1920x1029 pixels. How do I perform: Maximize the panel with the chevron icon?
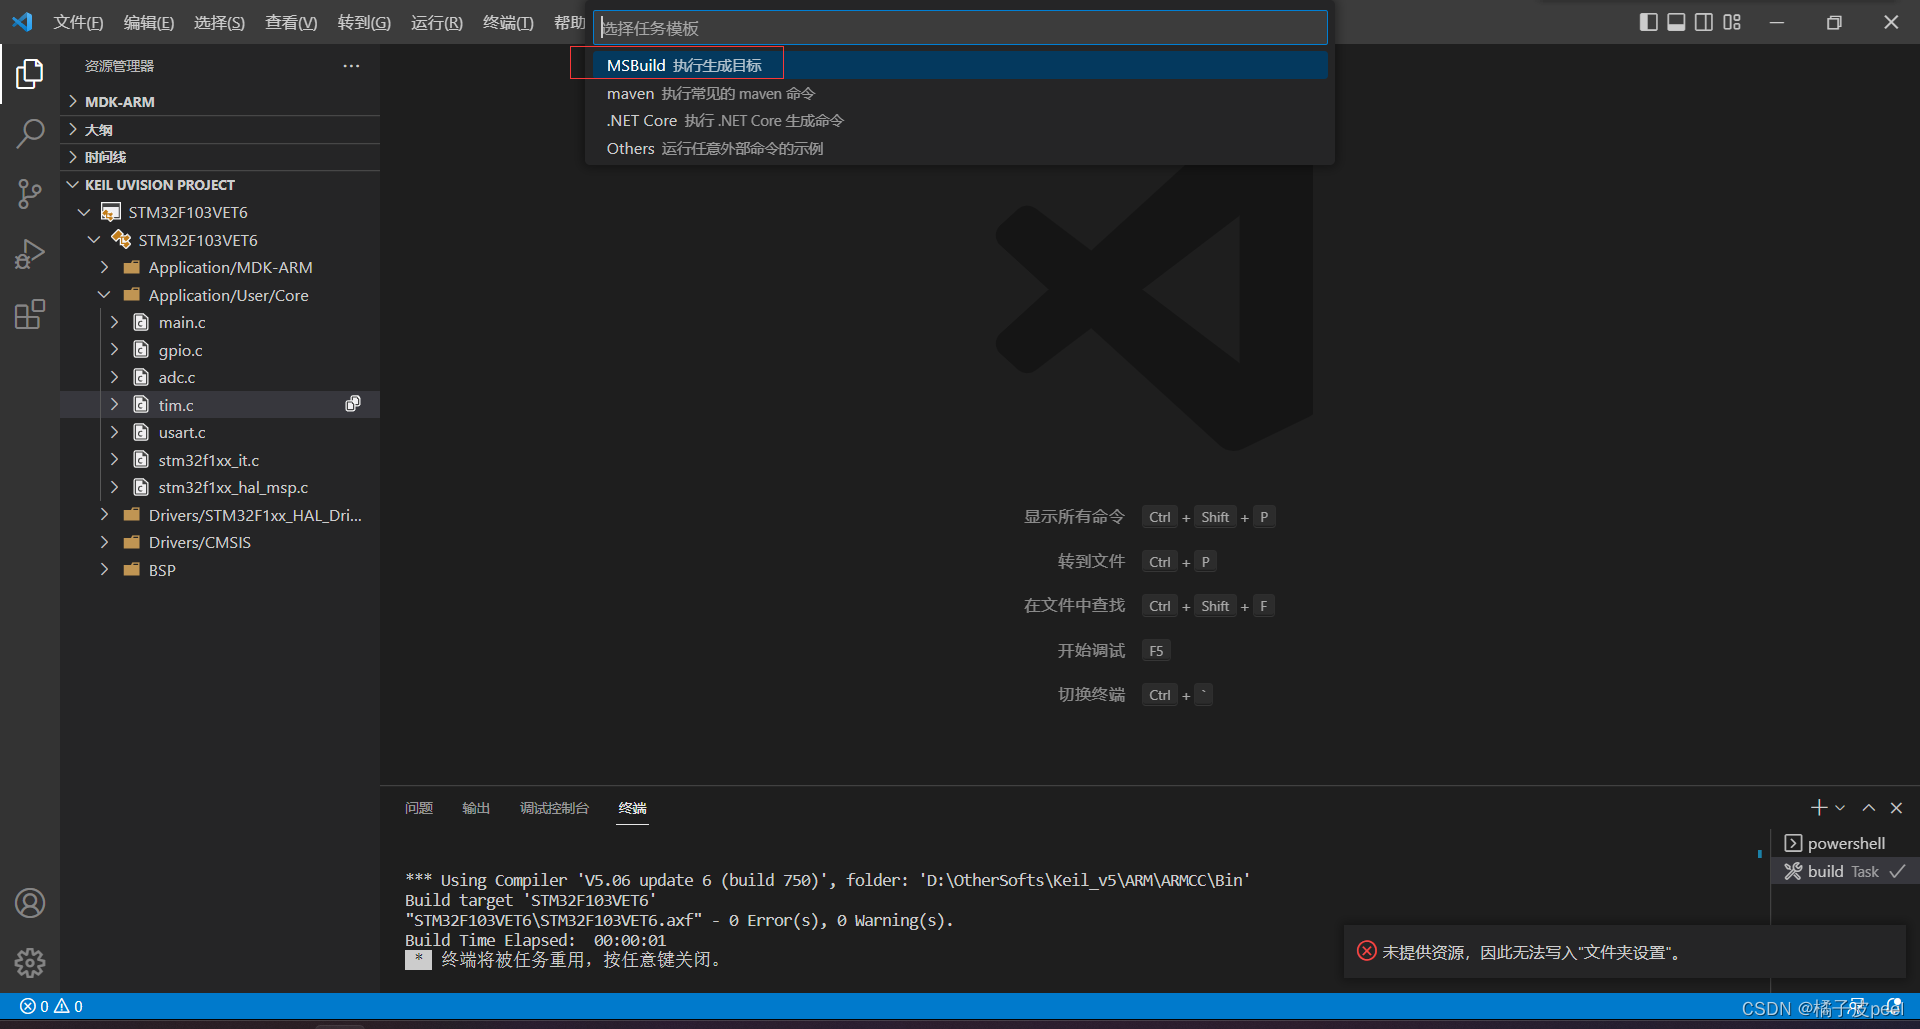(1868, 807)
